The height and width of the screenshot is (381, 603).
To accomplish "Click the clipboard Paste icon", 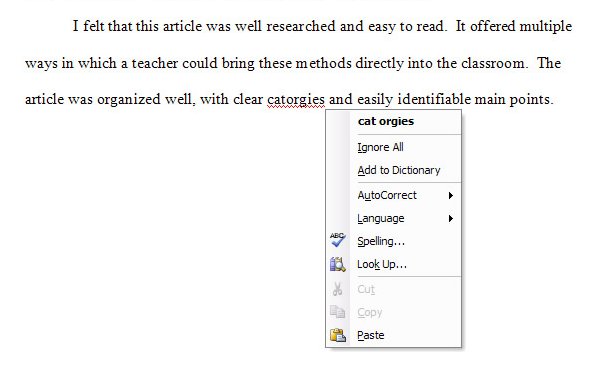I will [x=338, y=335].
